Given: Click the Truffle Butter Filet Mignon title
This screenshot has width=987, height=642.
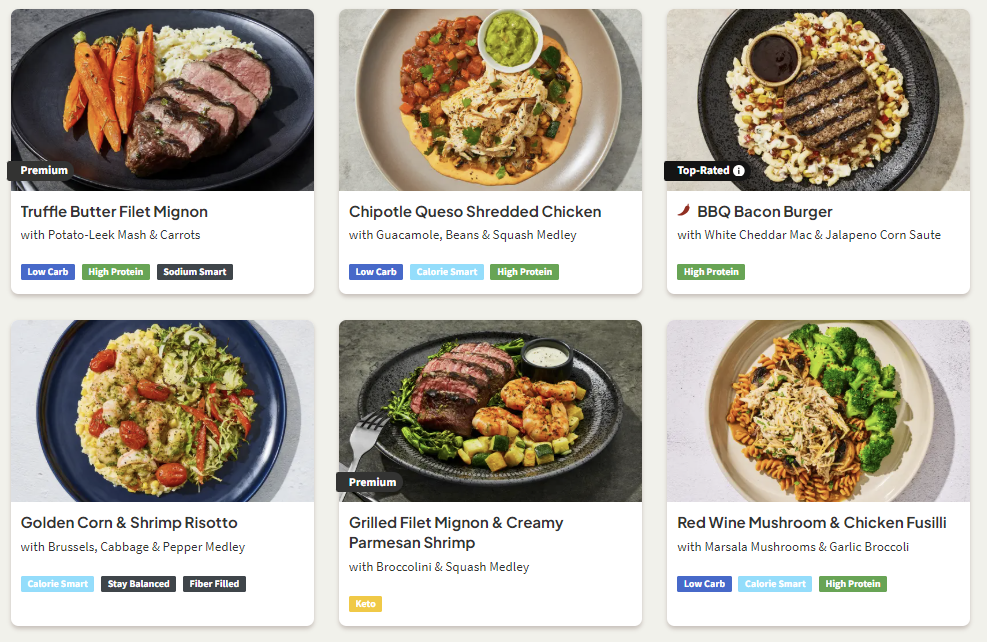Looking at the screenshot, I should [114, 212].
